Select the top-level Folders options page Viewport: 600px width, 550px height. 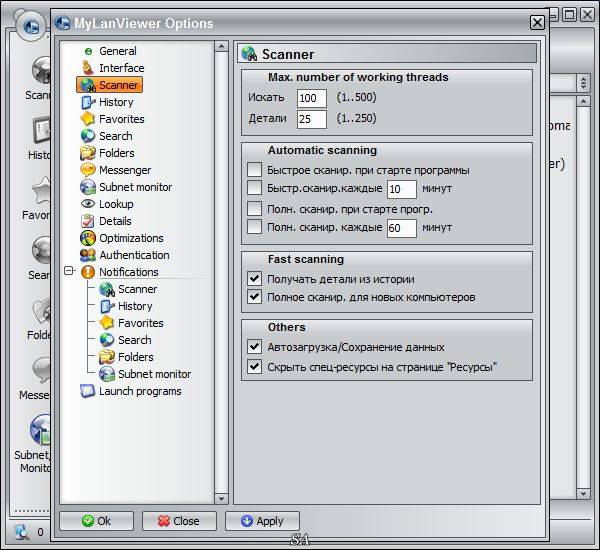point(117,153)
